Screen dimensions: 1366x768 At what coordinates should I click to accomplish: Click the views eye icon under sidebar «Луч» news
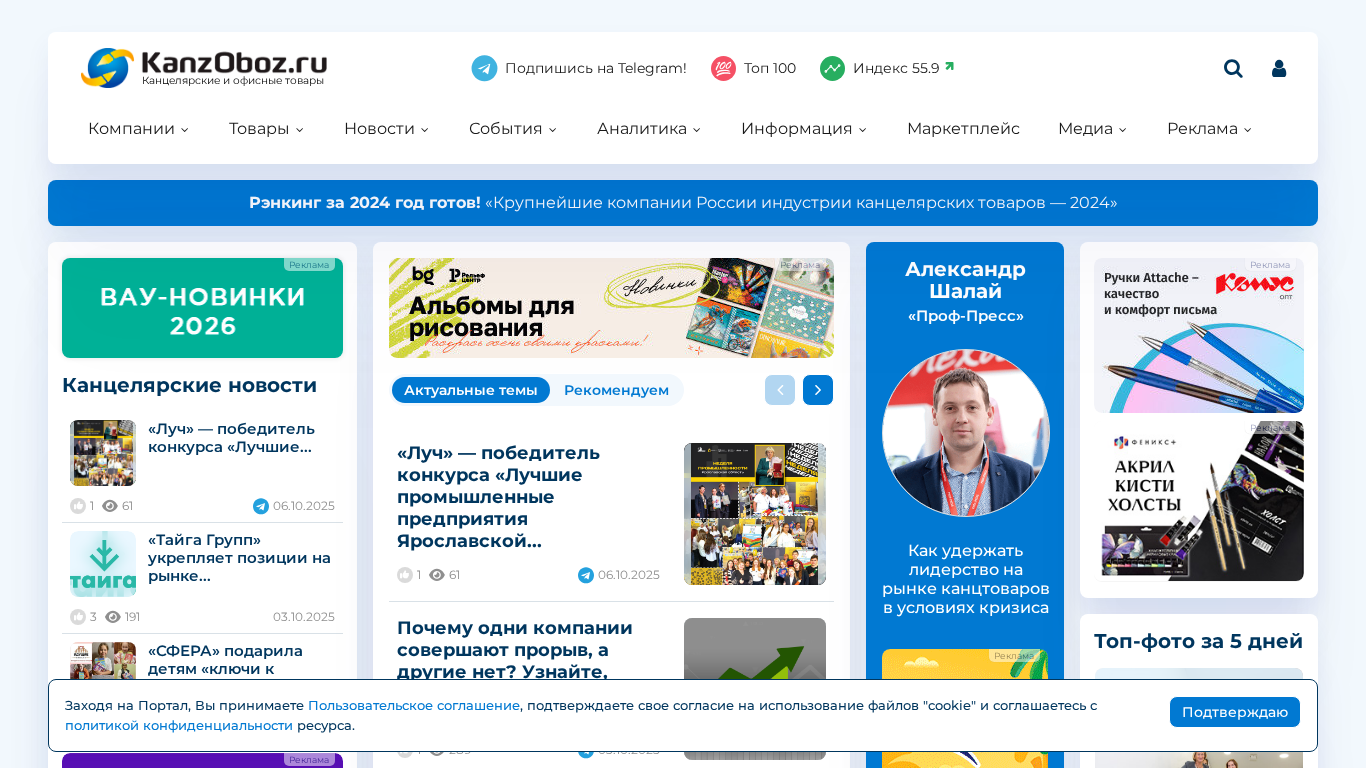coord(110,506)
